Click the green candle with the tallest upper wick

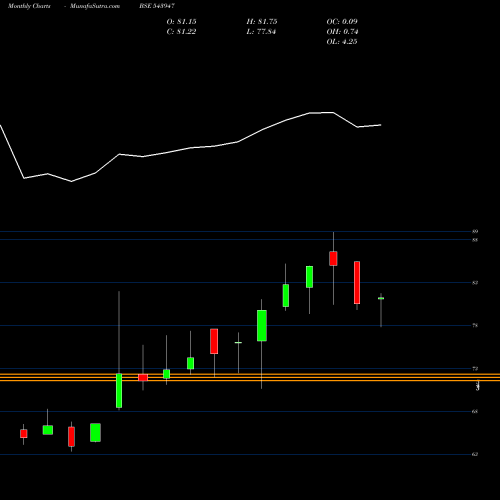pos(119,390)
